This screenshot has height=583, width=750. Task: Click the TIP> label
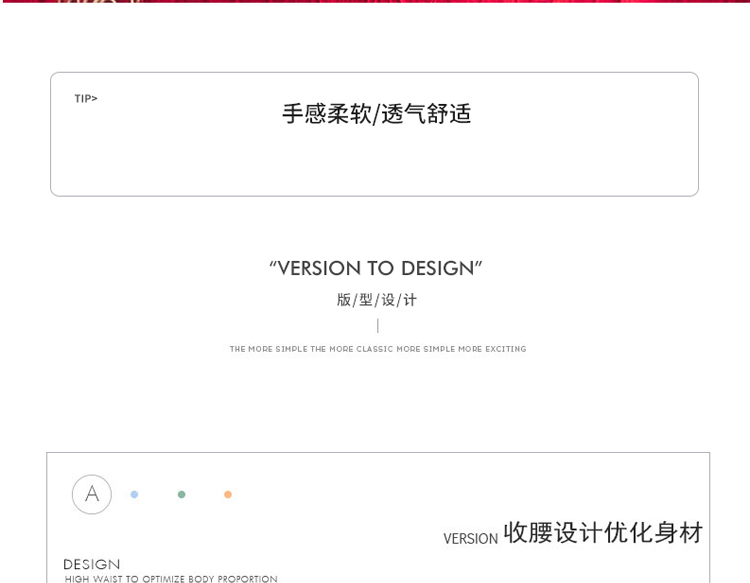(x=86, y=99)
